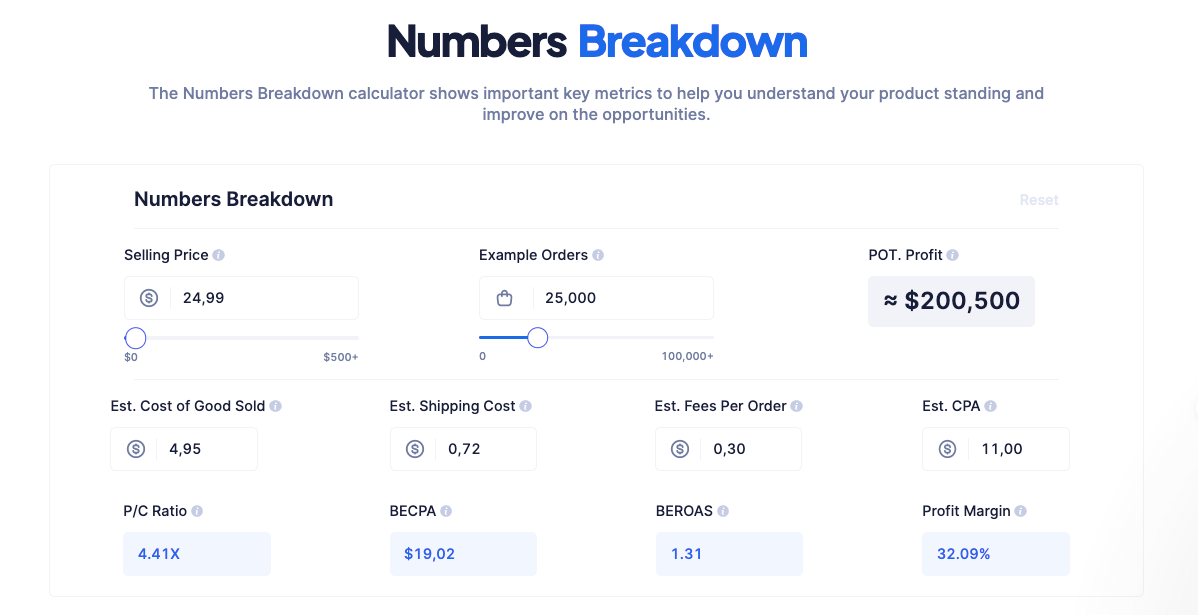Click the shopping bag icon in Example Orders
Screen dimensions: 1198x615
tap(504, 298)
